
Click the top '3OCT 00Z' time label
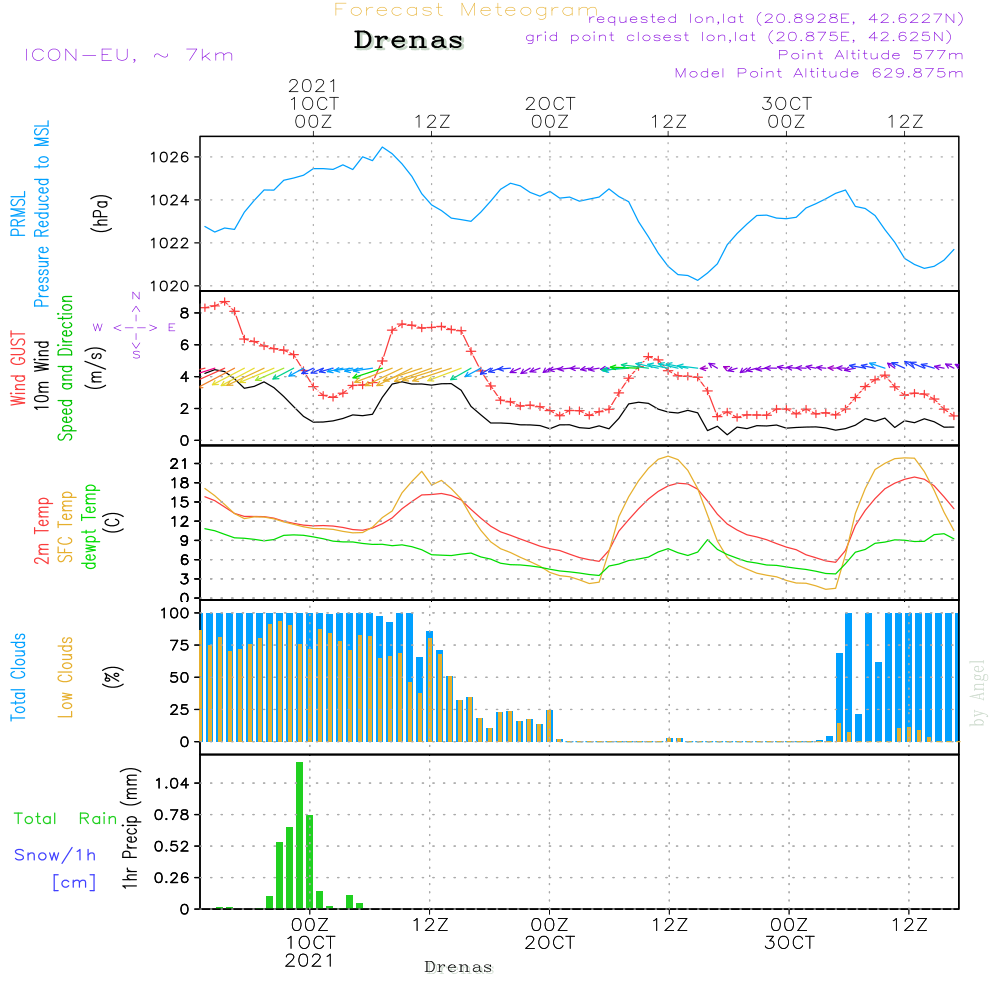pyautogui.click(x=786, y=113)
